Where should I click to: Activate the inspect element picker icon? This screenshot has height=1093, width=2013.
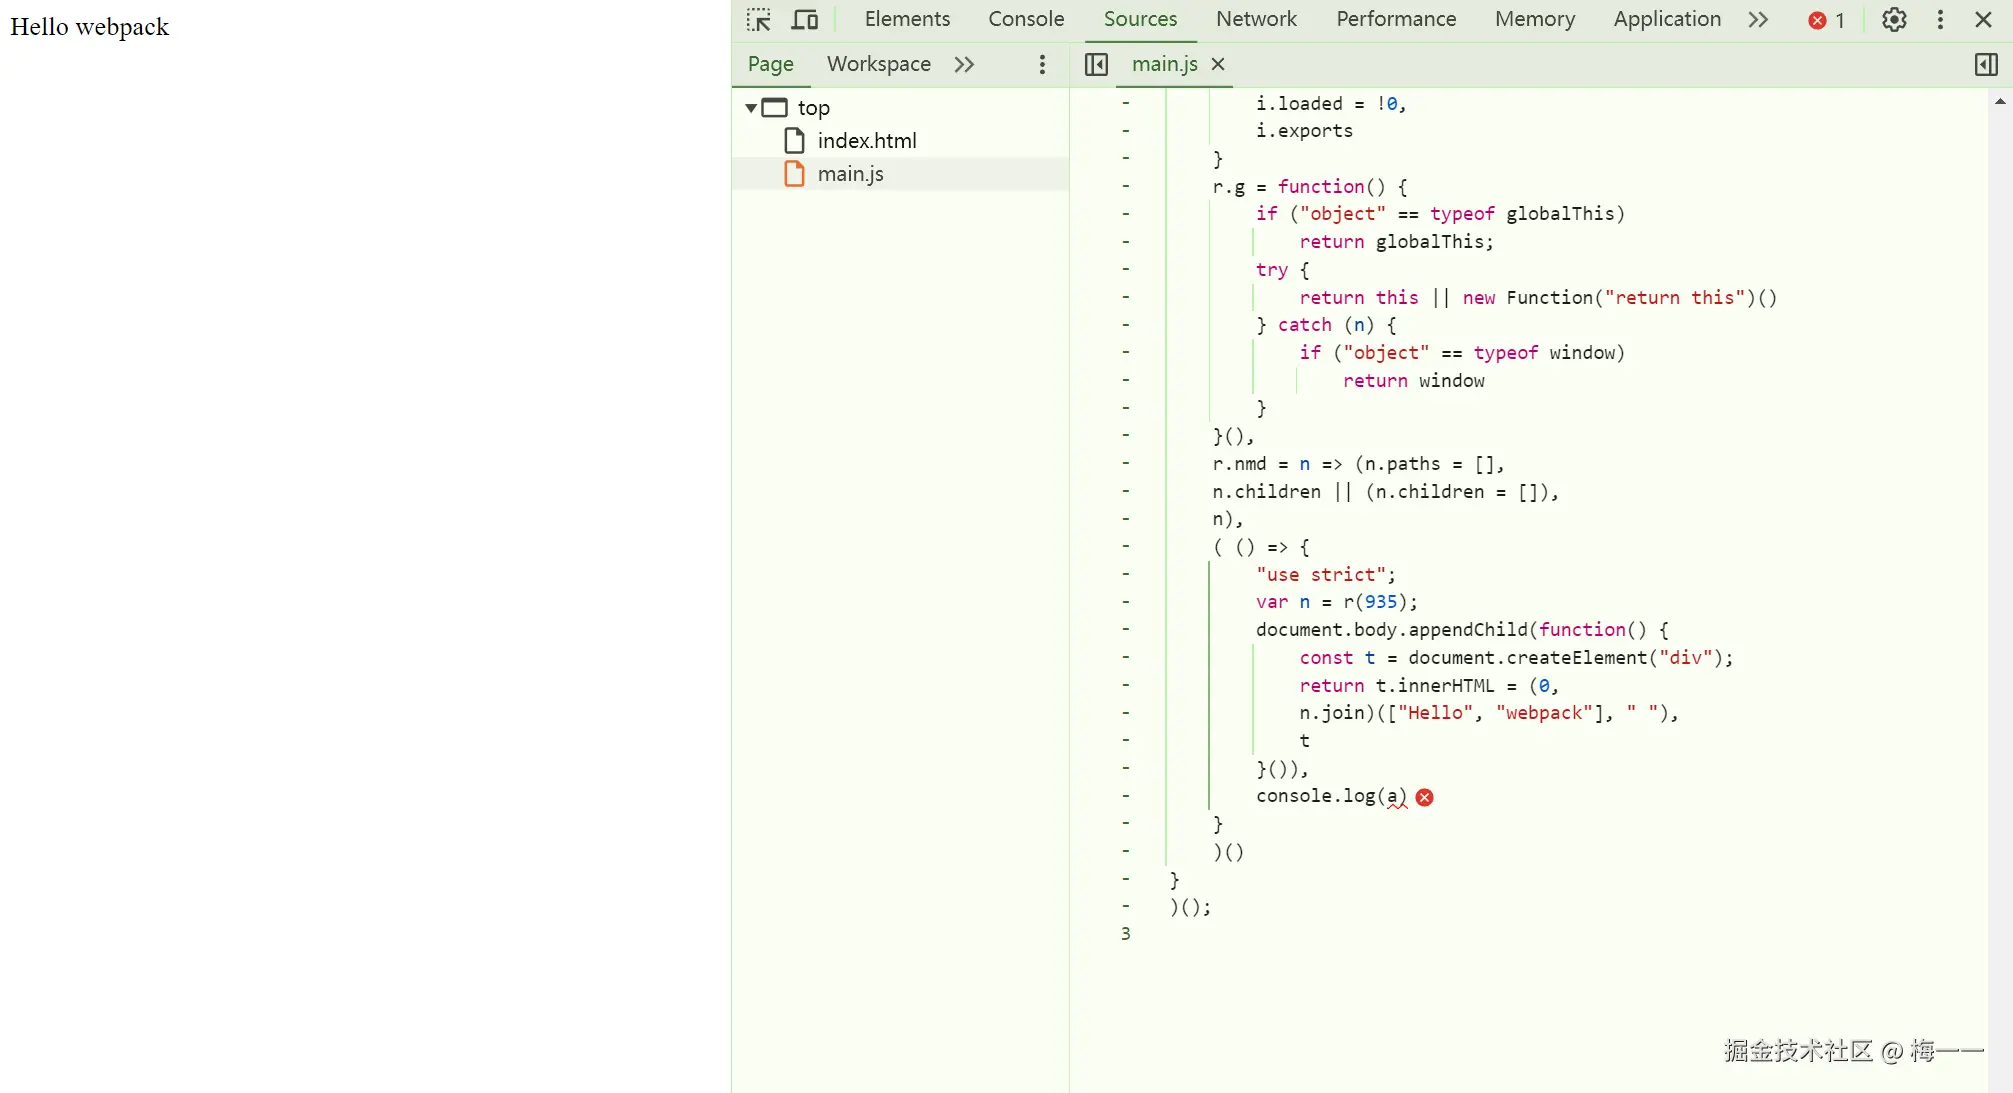point(759,20)
